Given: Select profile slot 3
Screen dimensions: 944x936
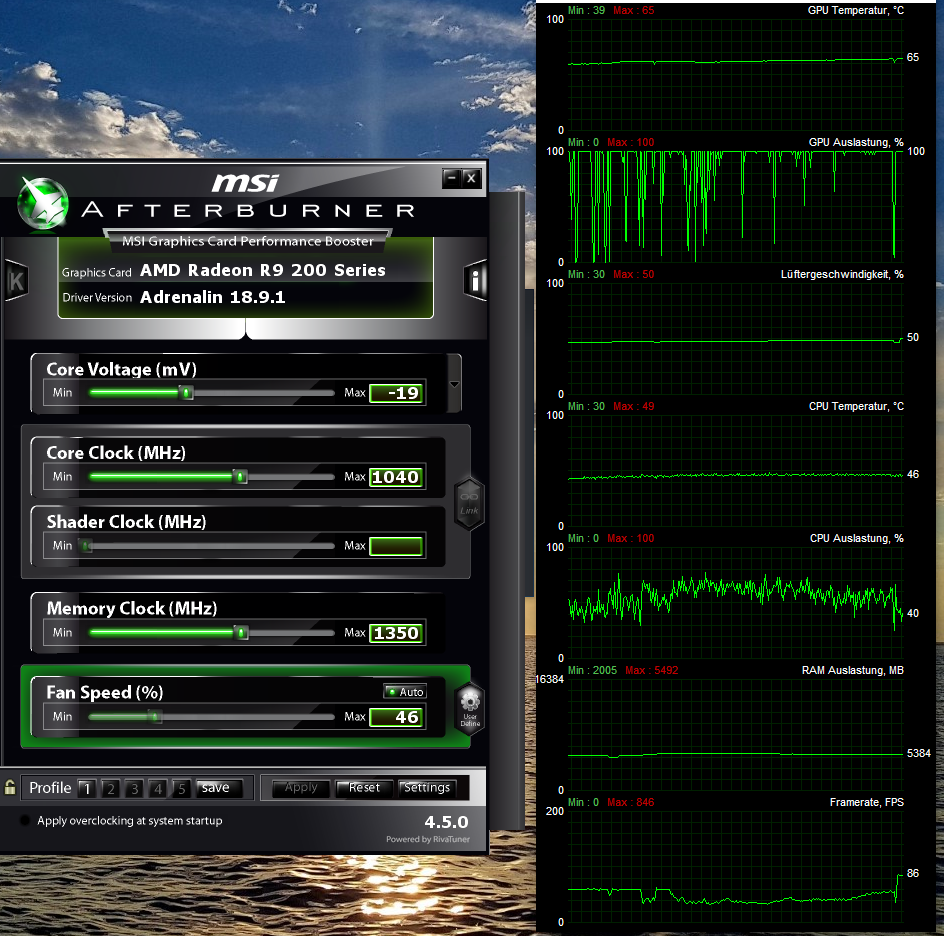Looking at the screenshot, I should click(x=134, y=789).
